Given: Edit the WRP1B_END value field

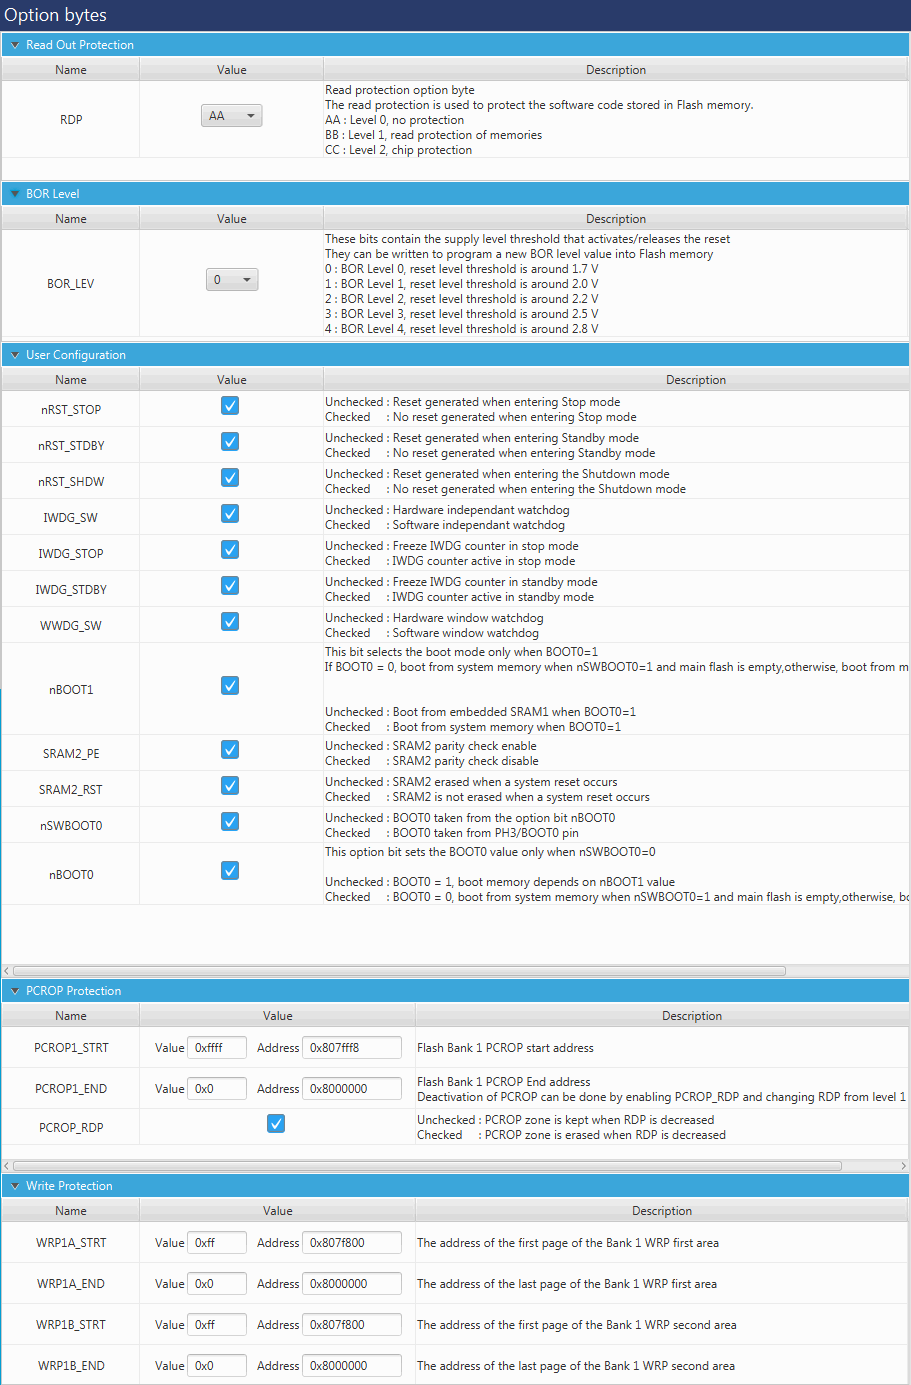Looking at the screenshot, I should (x=217, y=1366).
